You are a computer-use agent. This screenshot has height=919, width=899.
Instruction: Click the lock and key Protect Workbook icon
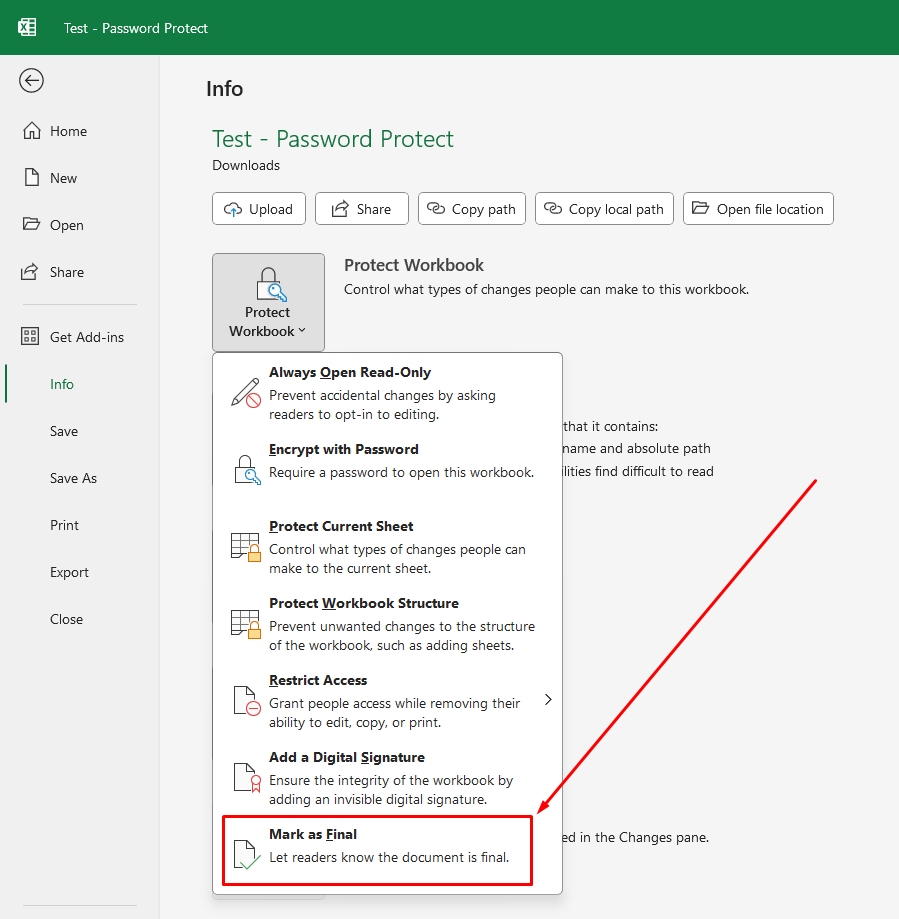coord(271,284)
